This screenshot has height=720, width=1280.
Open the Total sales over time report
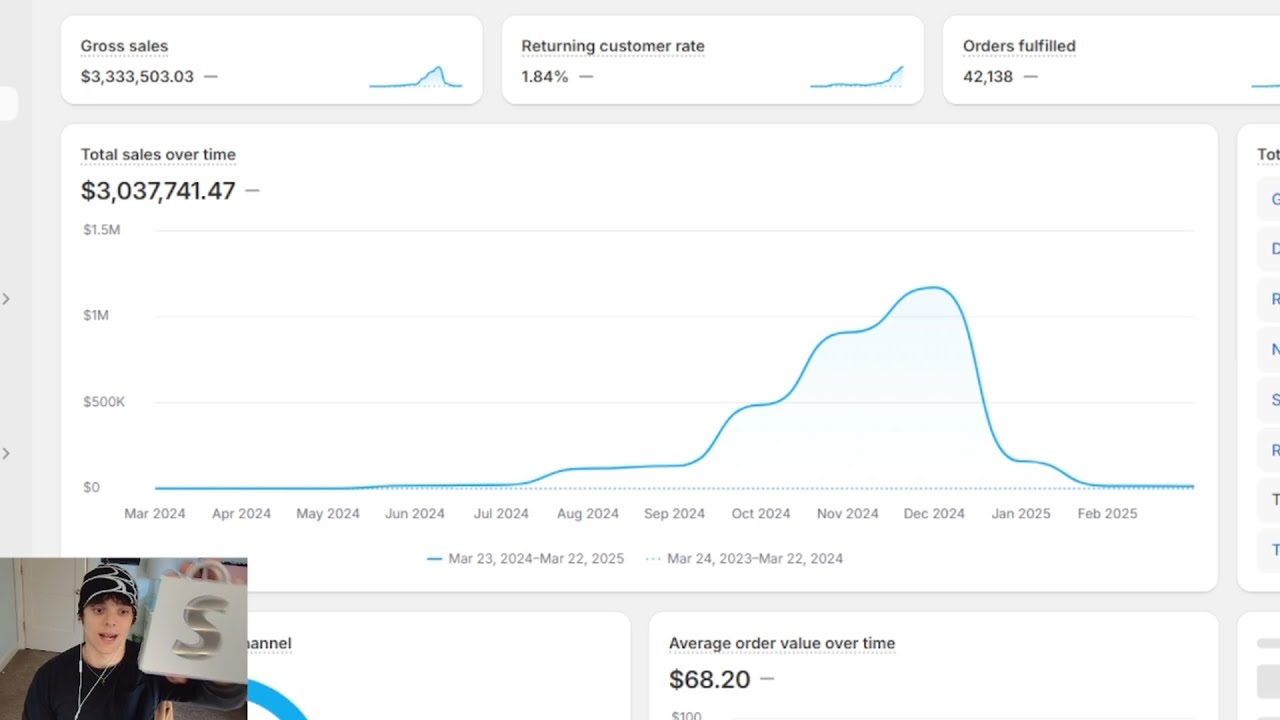pyautogui.click(x=158, y=154)
